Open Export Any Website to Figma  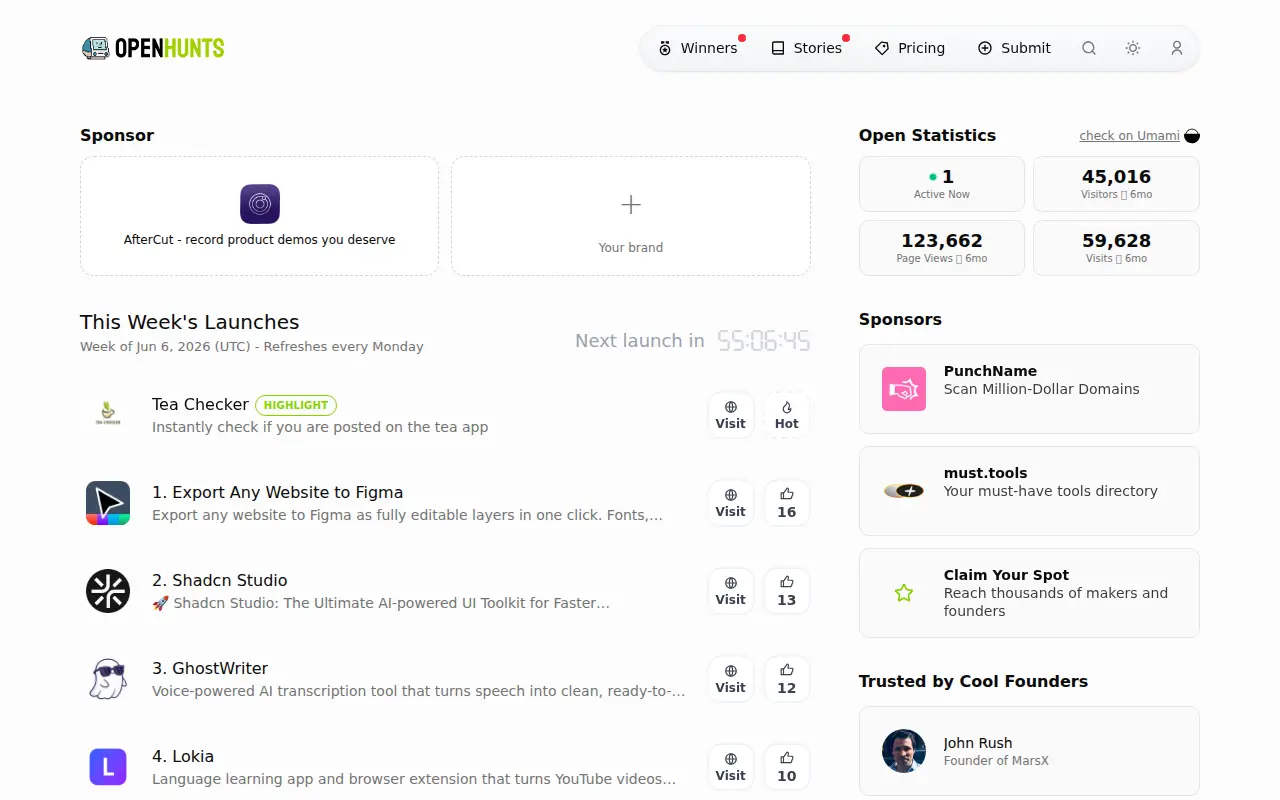pos(278,492)
